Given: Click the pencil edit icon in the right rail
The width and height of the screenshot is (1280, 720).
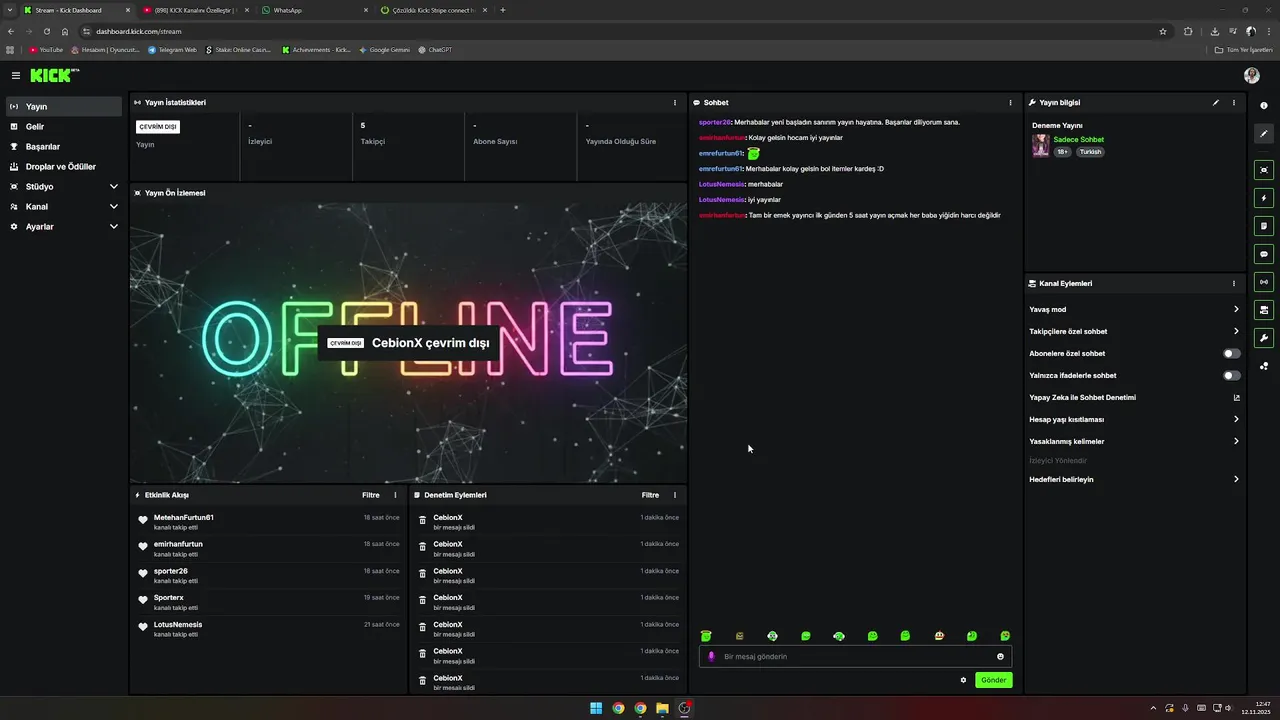Looking at the screenshot, I should tap(1264, 133).
